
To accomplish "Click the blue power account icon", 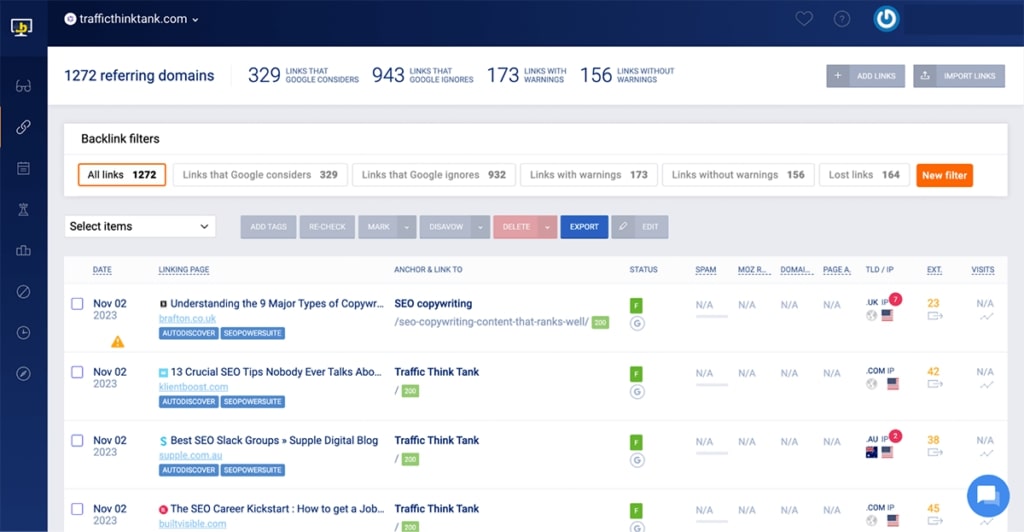I will 886,19.
